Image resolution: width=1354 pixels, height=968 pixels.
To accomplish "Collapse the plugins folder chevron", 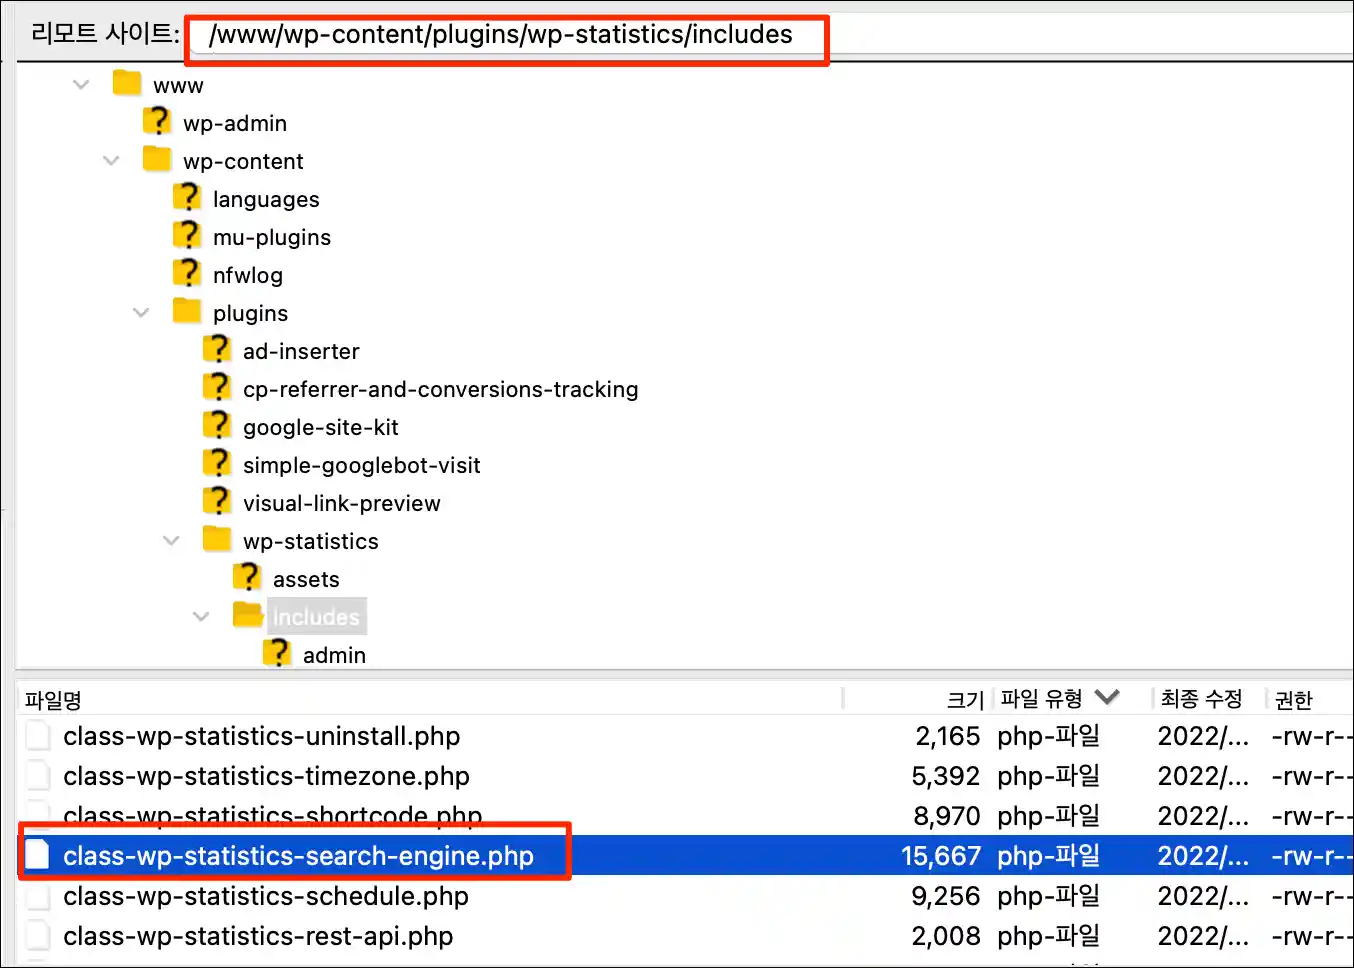I will (141, 313).
